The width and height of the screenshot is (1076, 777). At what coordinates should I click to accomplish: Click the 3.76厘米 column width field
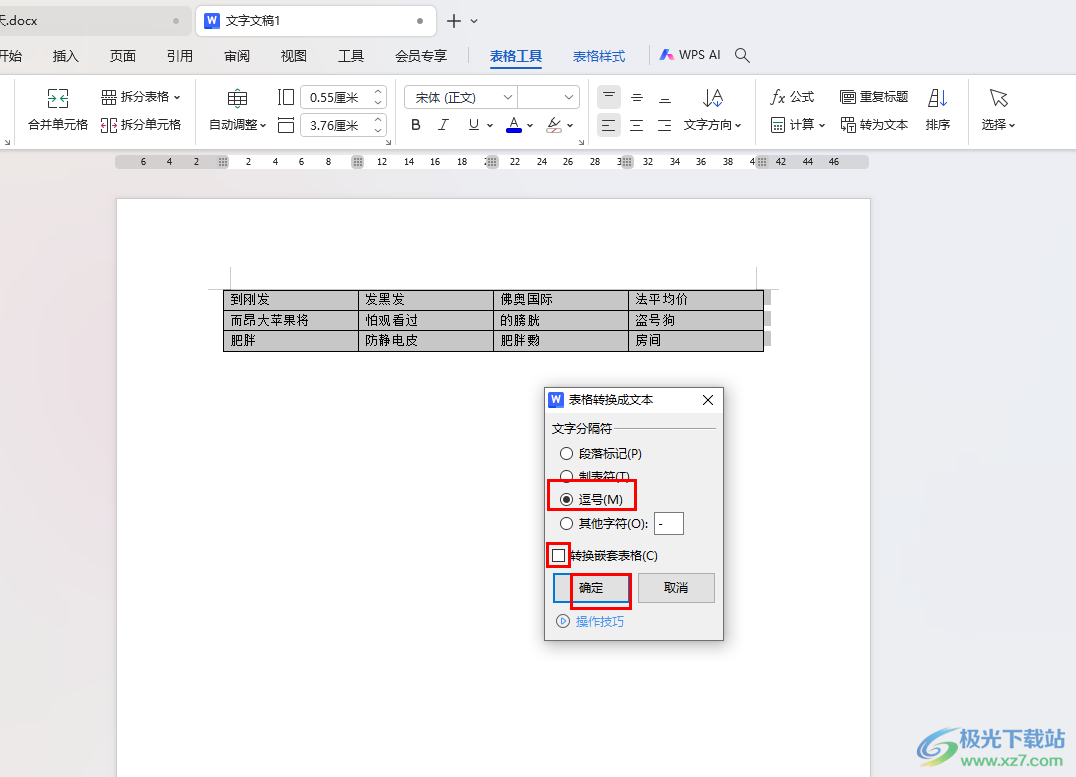tap(336, 125)
